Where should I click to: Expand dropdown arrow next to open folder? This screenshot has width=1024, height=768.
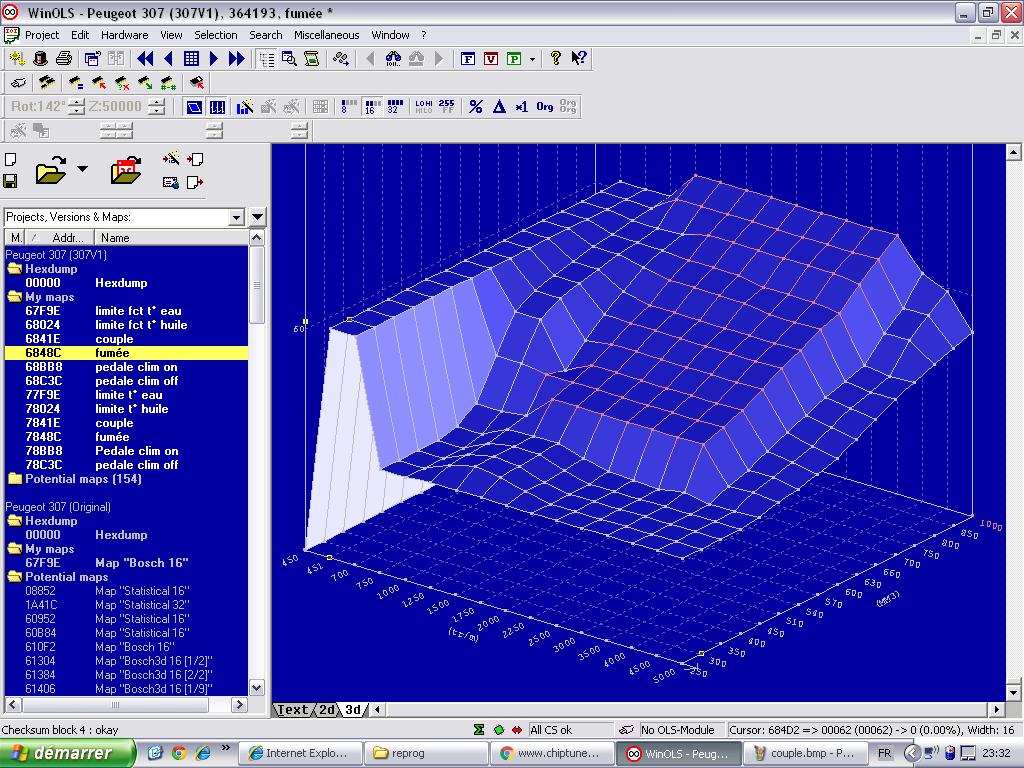(x=82, y=169)
